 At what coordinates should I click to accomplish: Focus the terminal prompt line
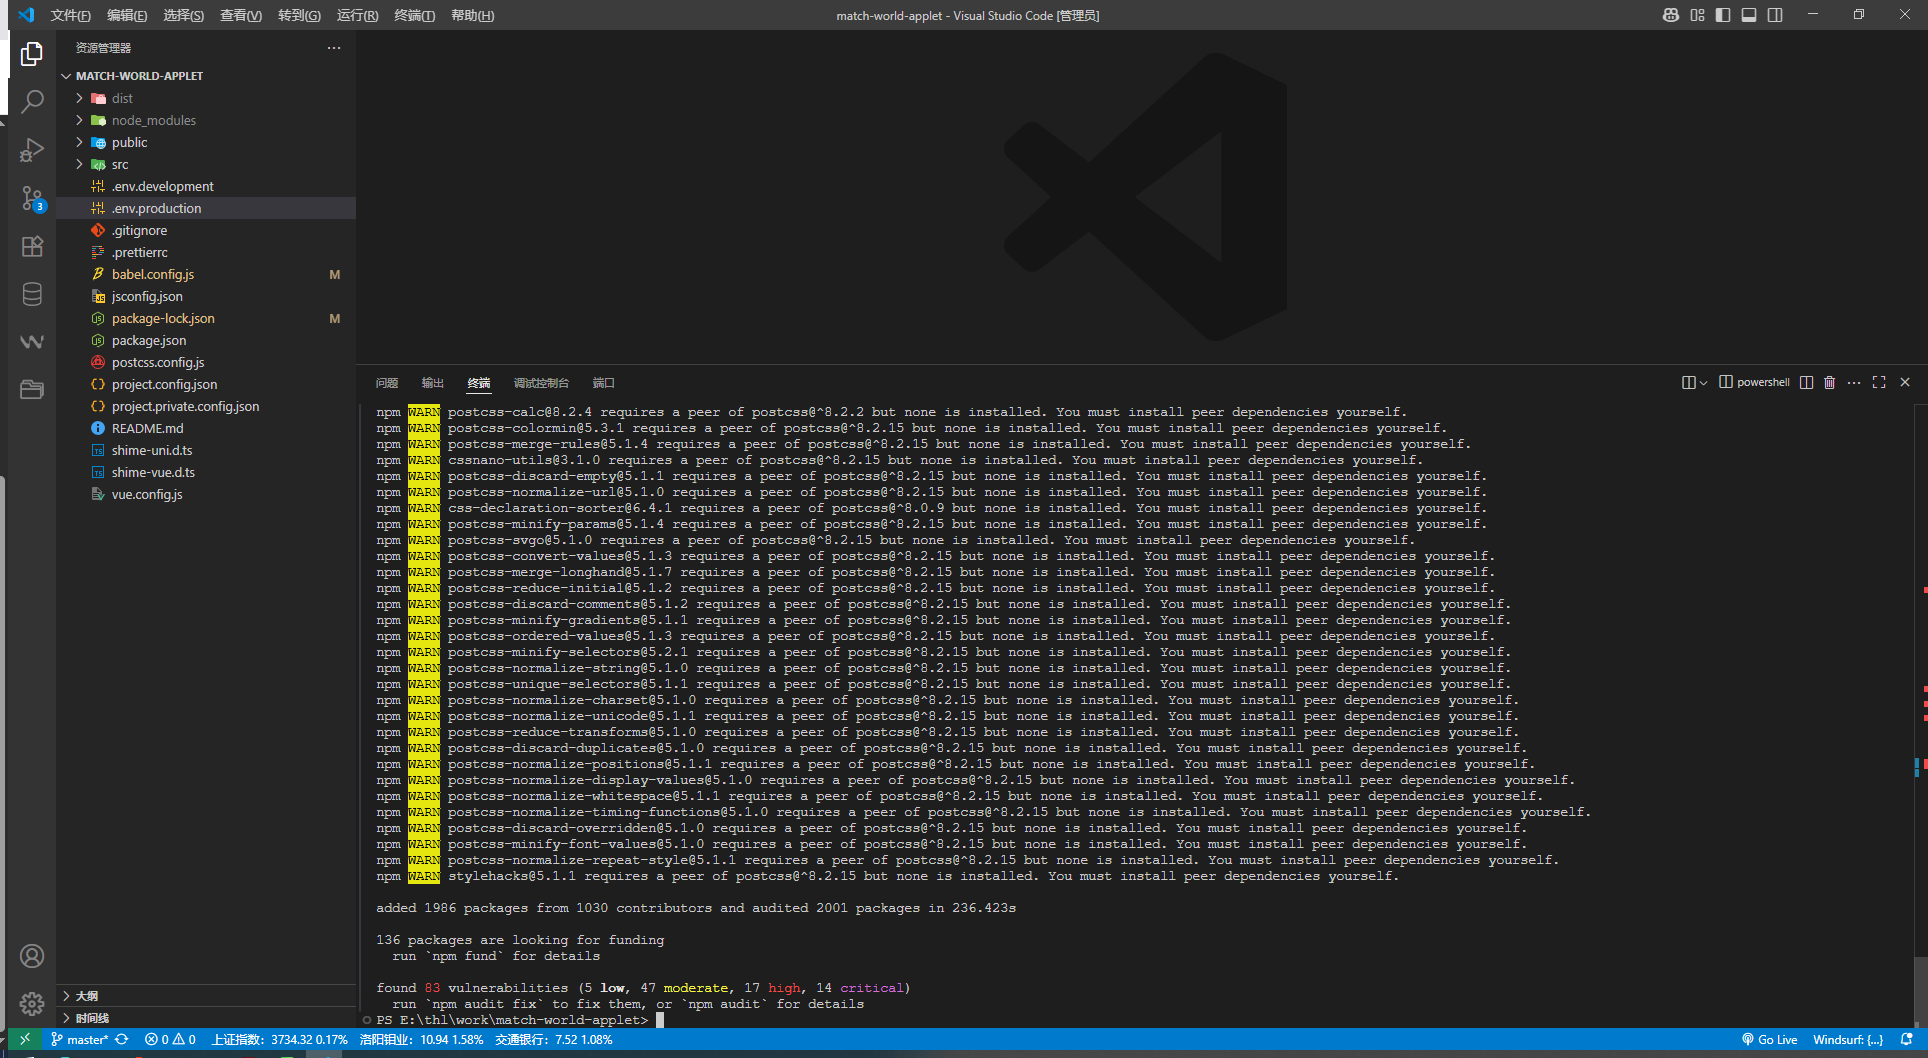tap(520, 1020)
